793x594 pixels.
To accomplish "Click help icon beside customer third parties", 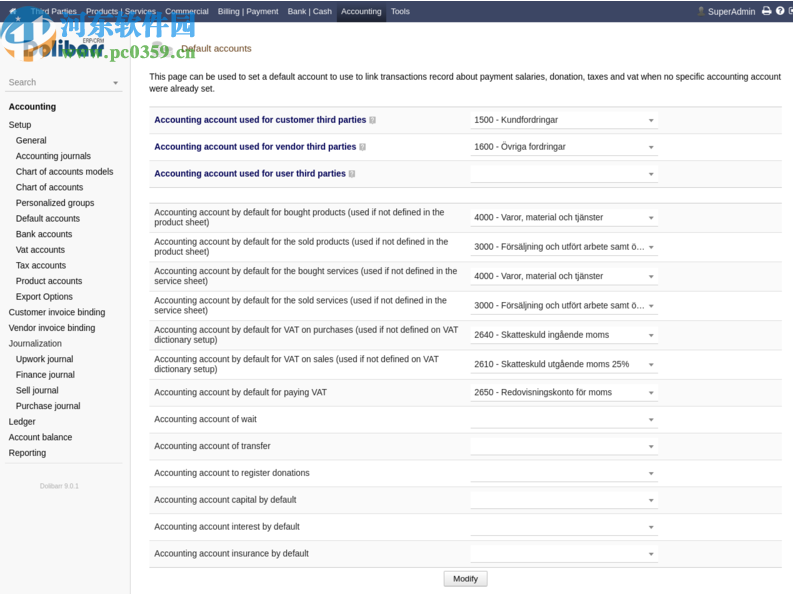I will pos(373,120).
